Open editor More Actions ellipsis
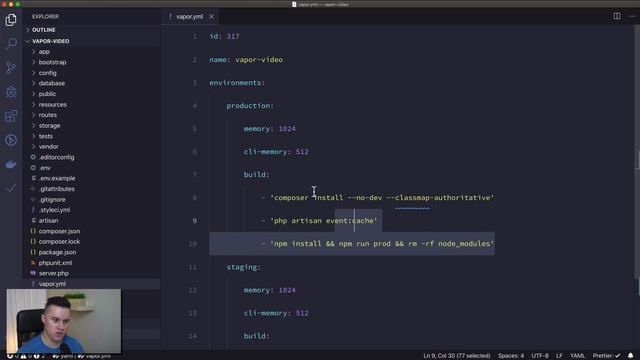The width and height of the screenshot is (640, 360). [x=632, y=16]
